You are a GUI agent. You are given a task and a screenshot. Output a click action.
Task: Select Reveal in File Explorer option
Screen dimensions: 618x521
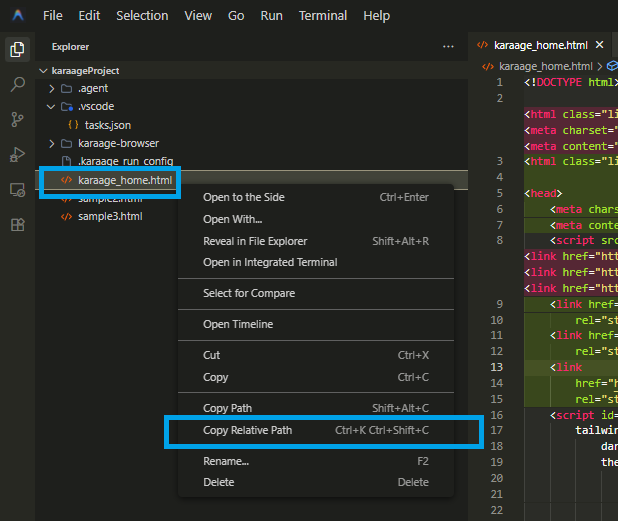pyautogui.click(x=255, y=241)
